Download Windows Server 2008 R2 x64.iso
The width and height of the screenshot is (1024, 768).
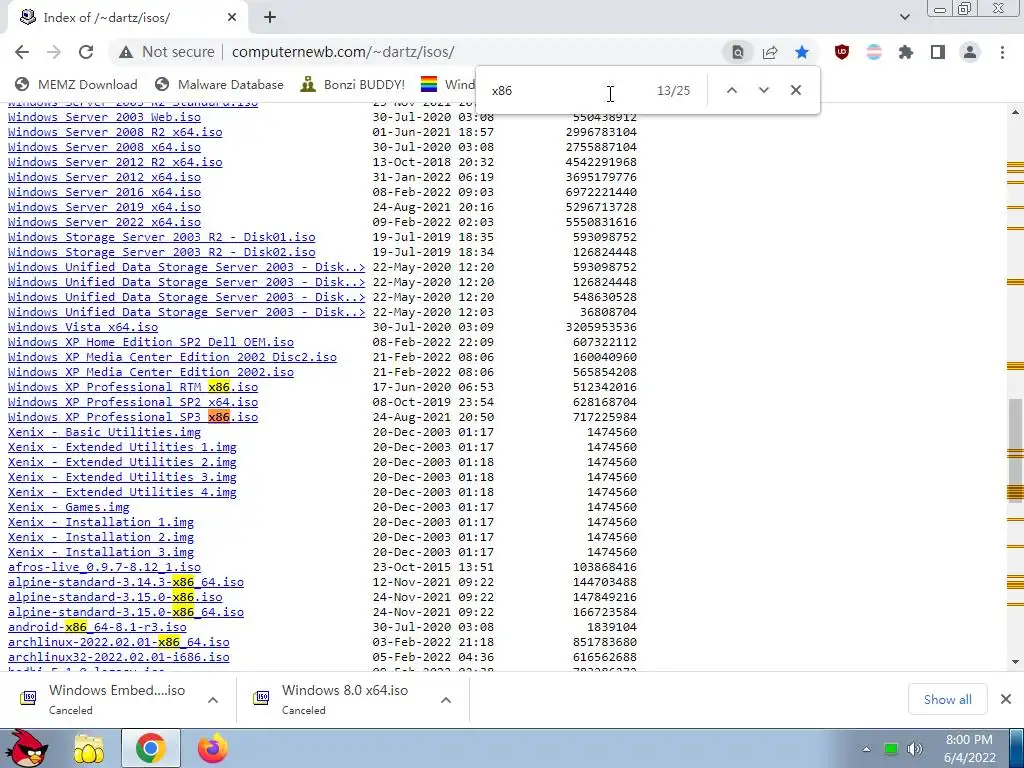115,132
